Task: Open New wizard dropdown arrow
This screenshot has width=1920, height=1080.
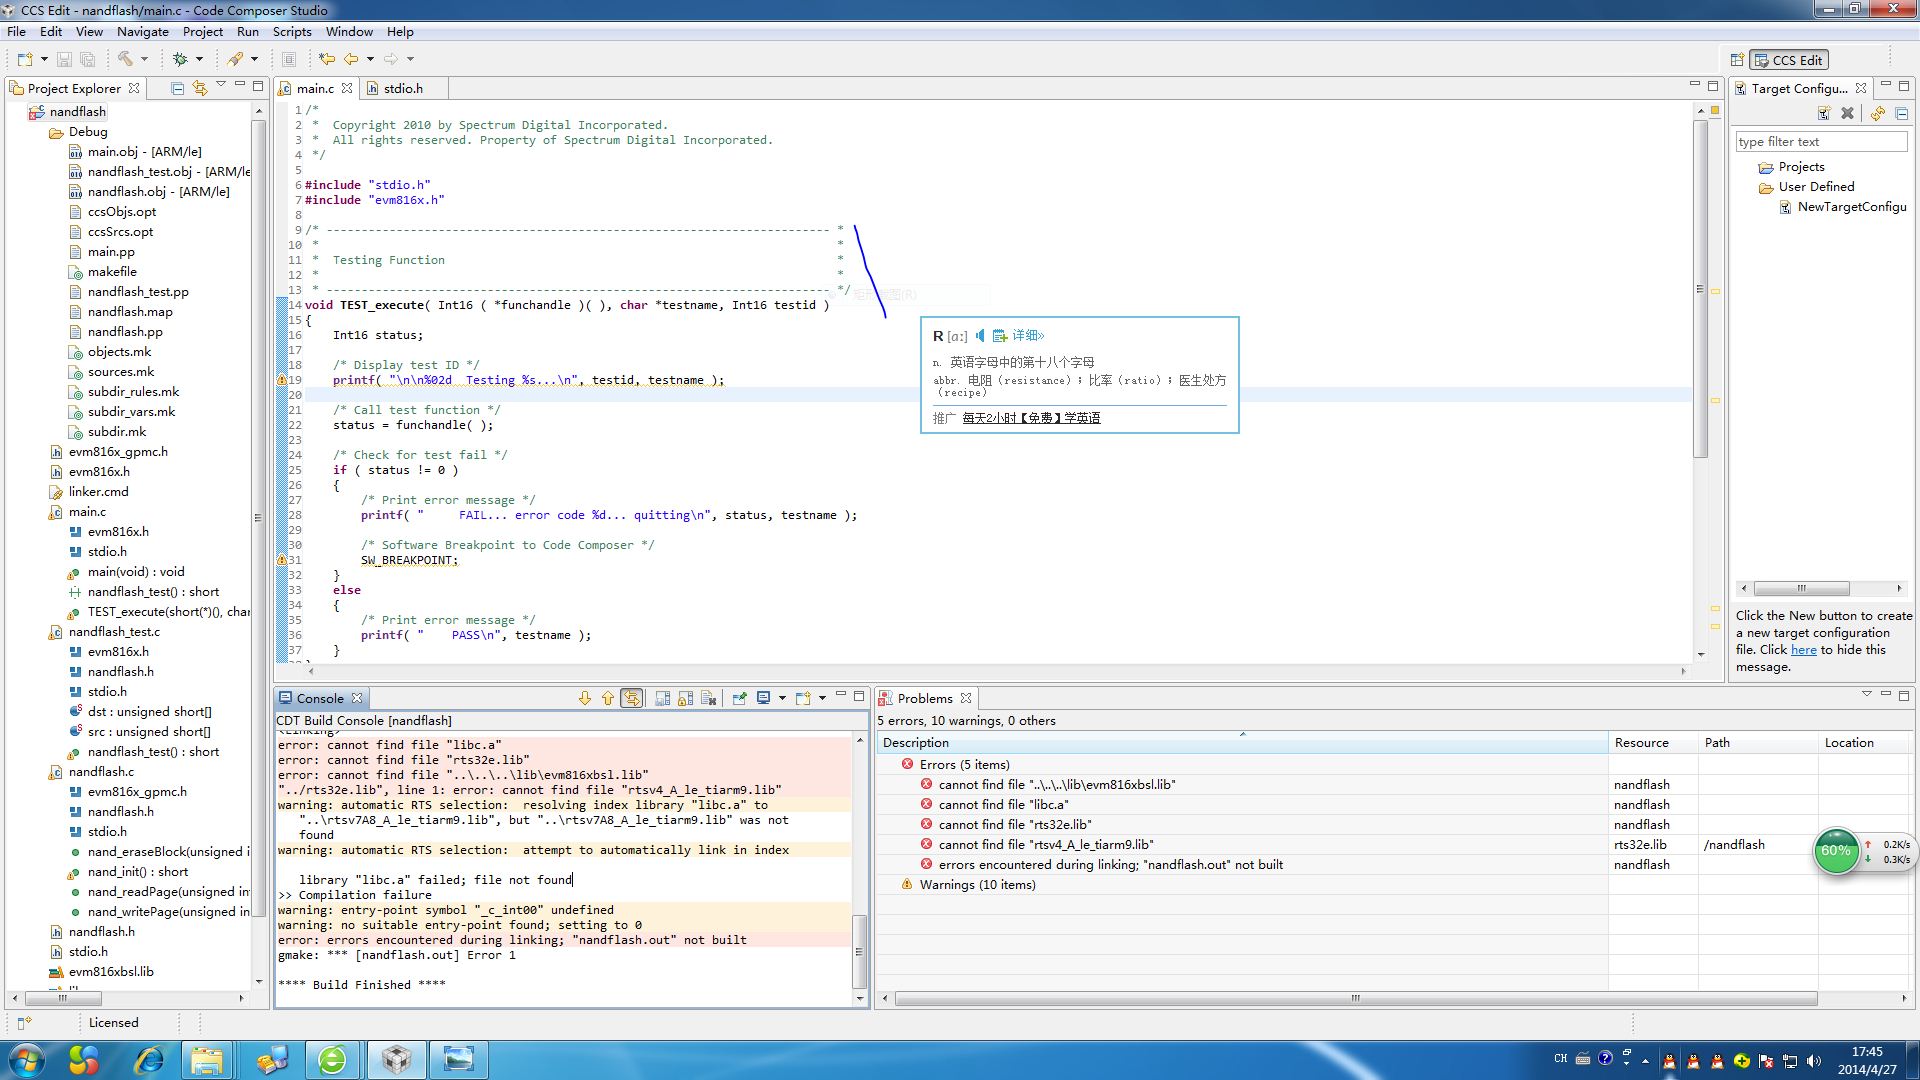Action: [44, 59]
